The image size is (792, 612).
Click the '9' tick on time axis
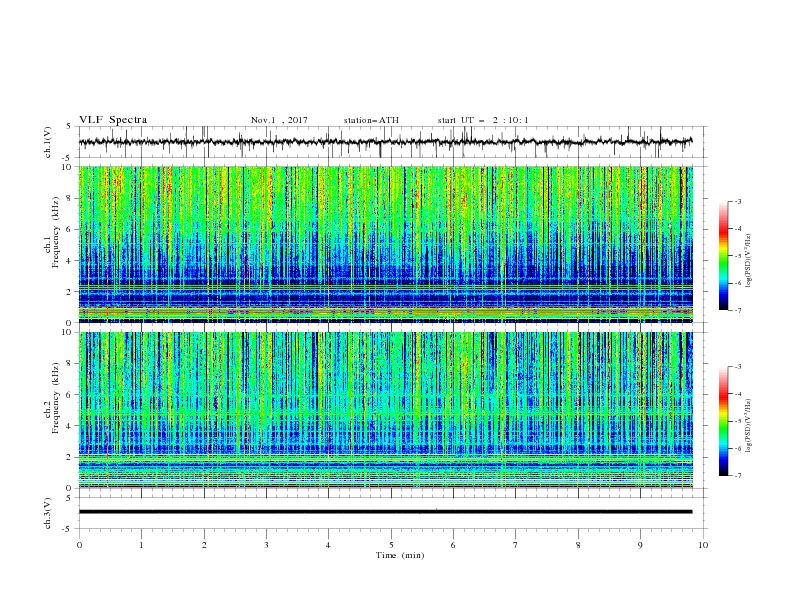640,545
